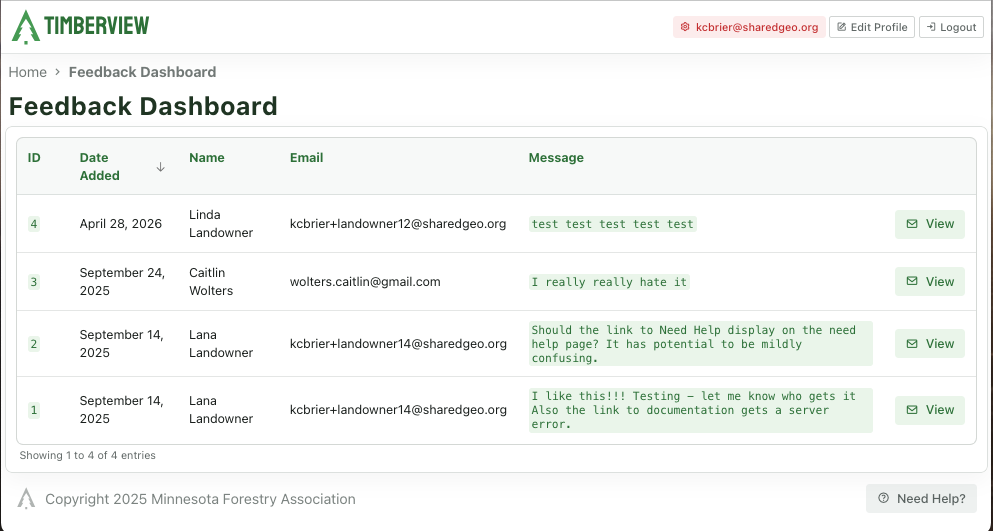Viewport: 993px width, 531px height.
Task: Click the admin badge icon beside kcbrier@sharedgeo.org
Action: (685, 27)
